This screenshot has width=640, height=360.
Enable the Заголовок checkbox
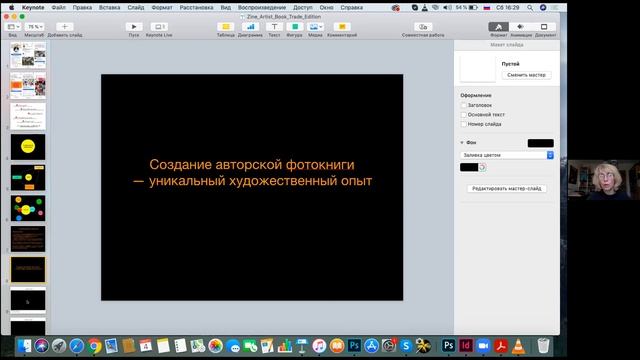click(463, 105)
